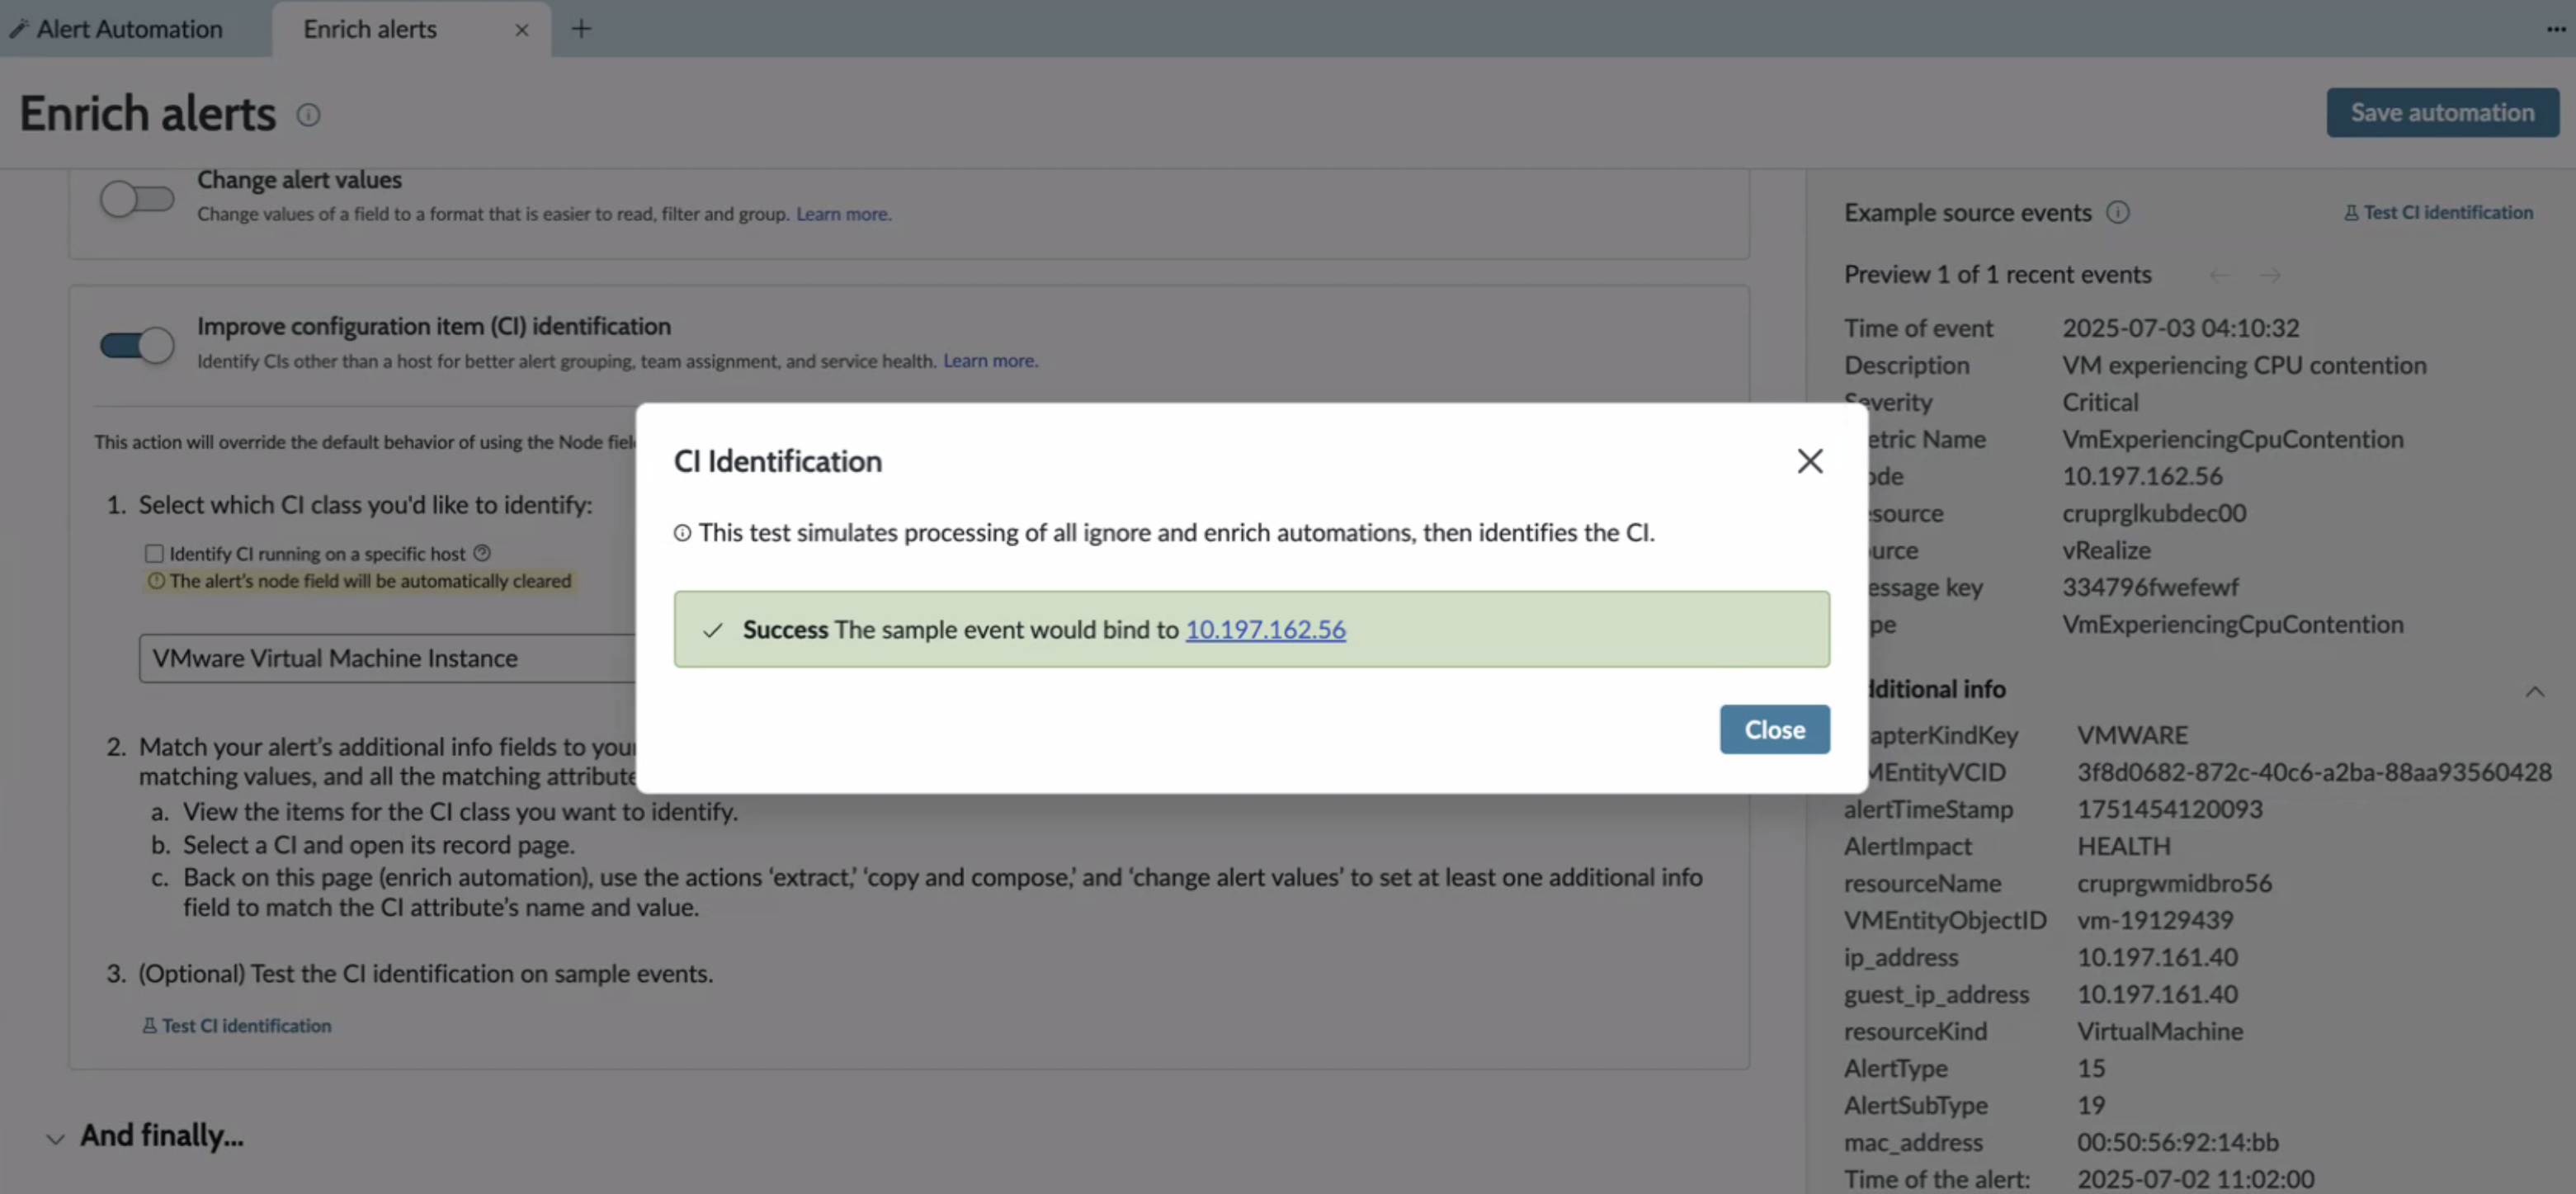Screen dimensions: 2576x1194
Task: Open the three-dot more options menu
Action: (2555, 29)
